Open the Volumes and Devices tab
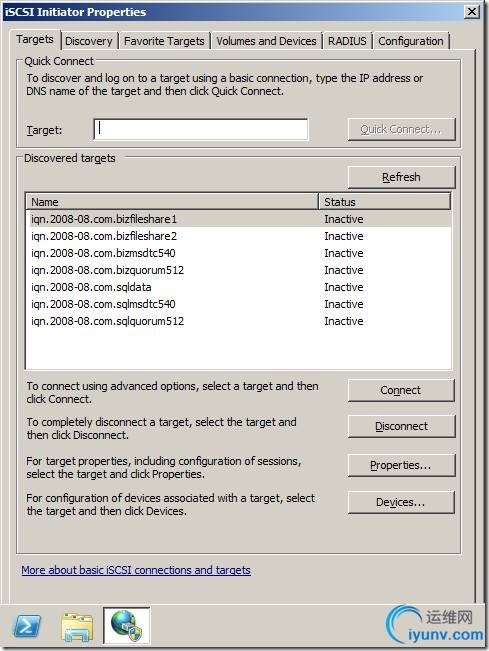 pos(266,41)
